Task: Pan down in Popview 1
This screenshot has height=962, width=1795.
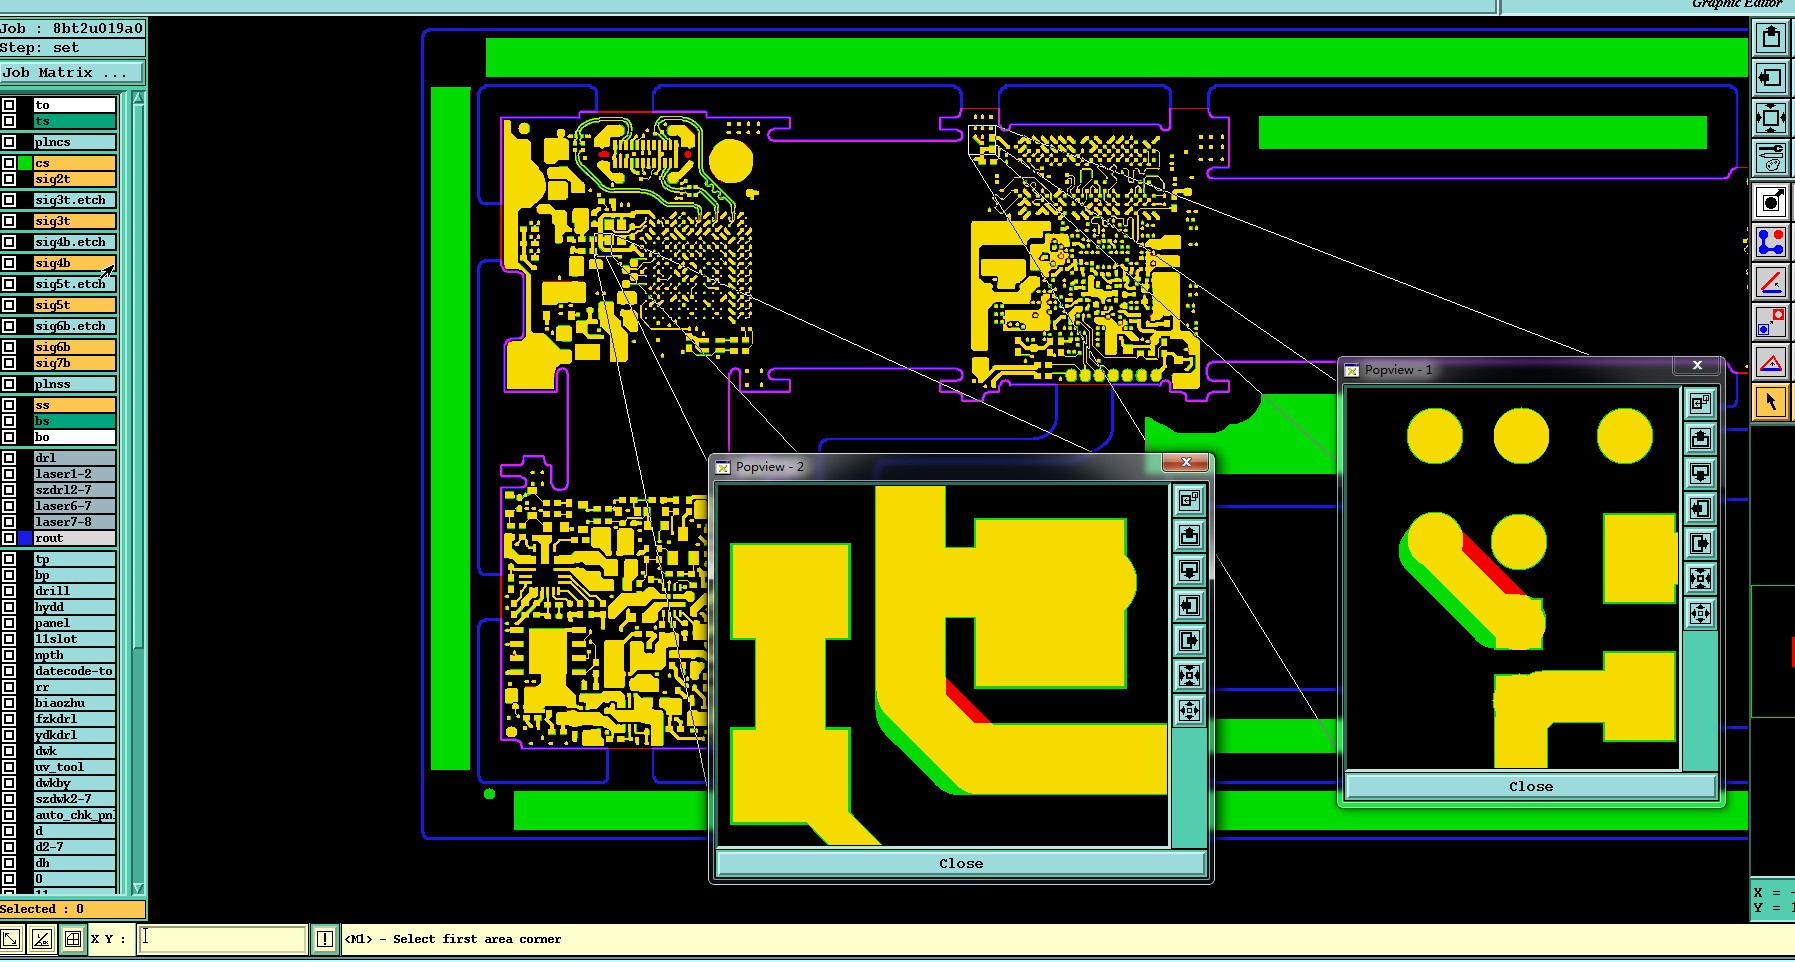Action: [1700, 473]
